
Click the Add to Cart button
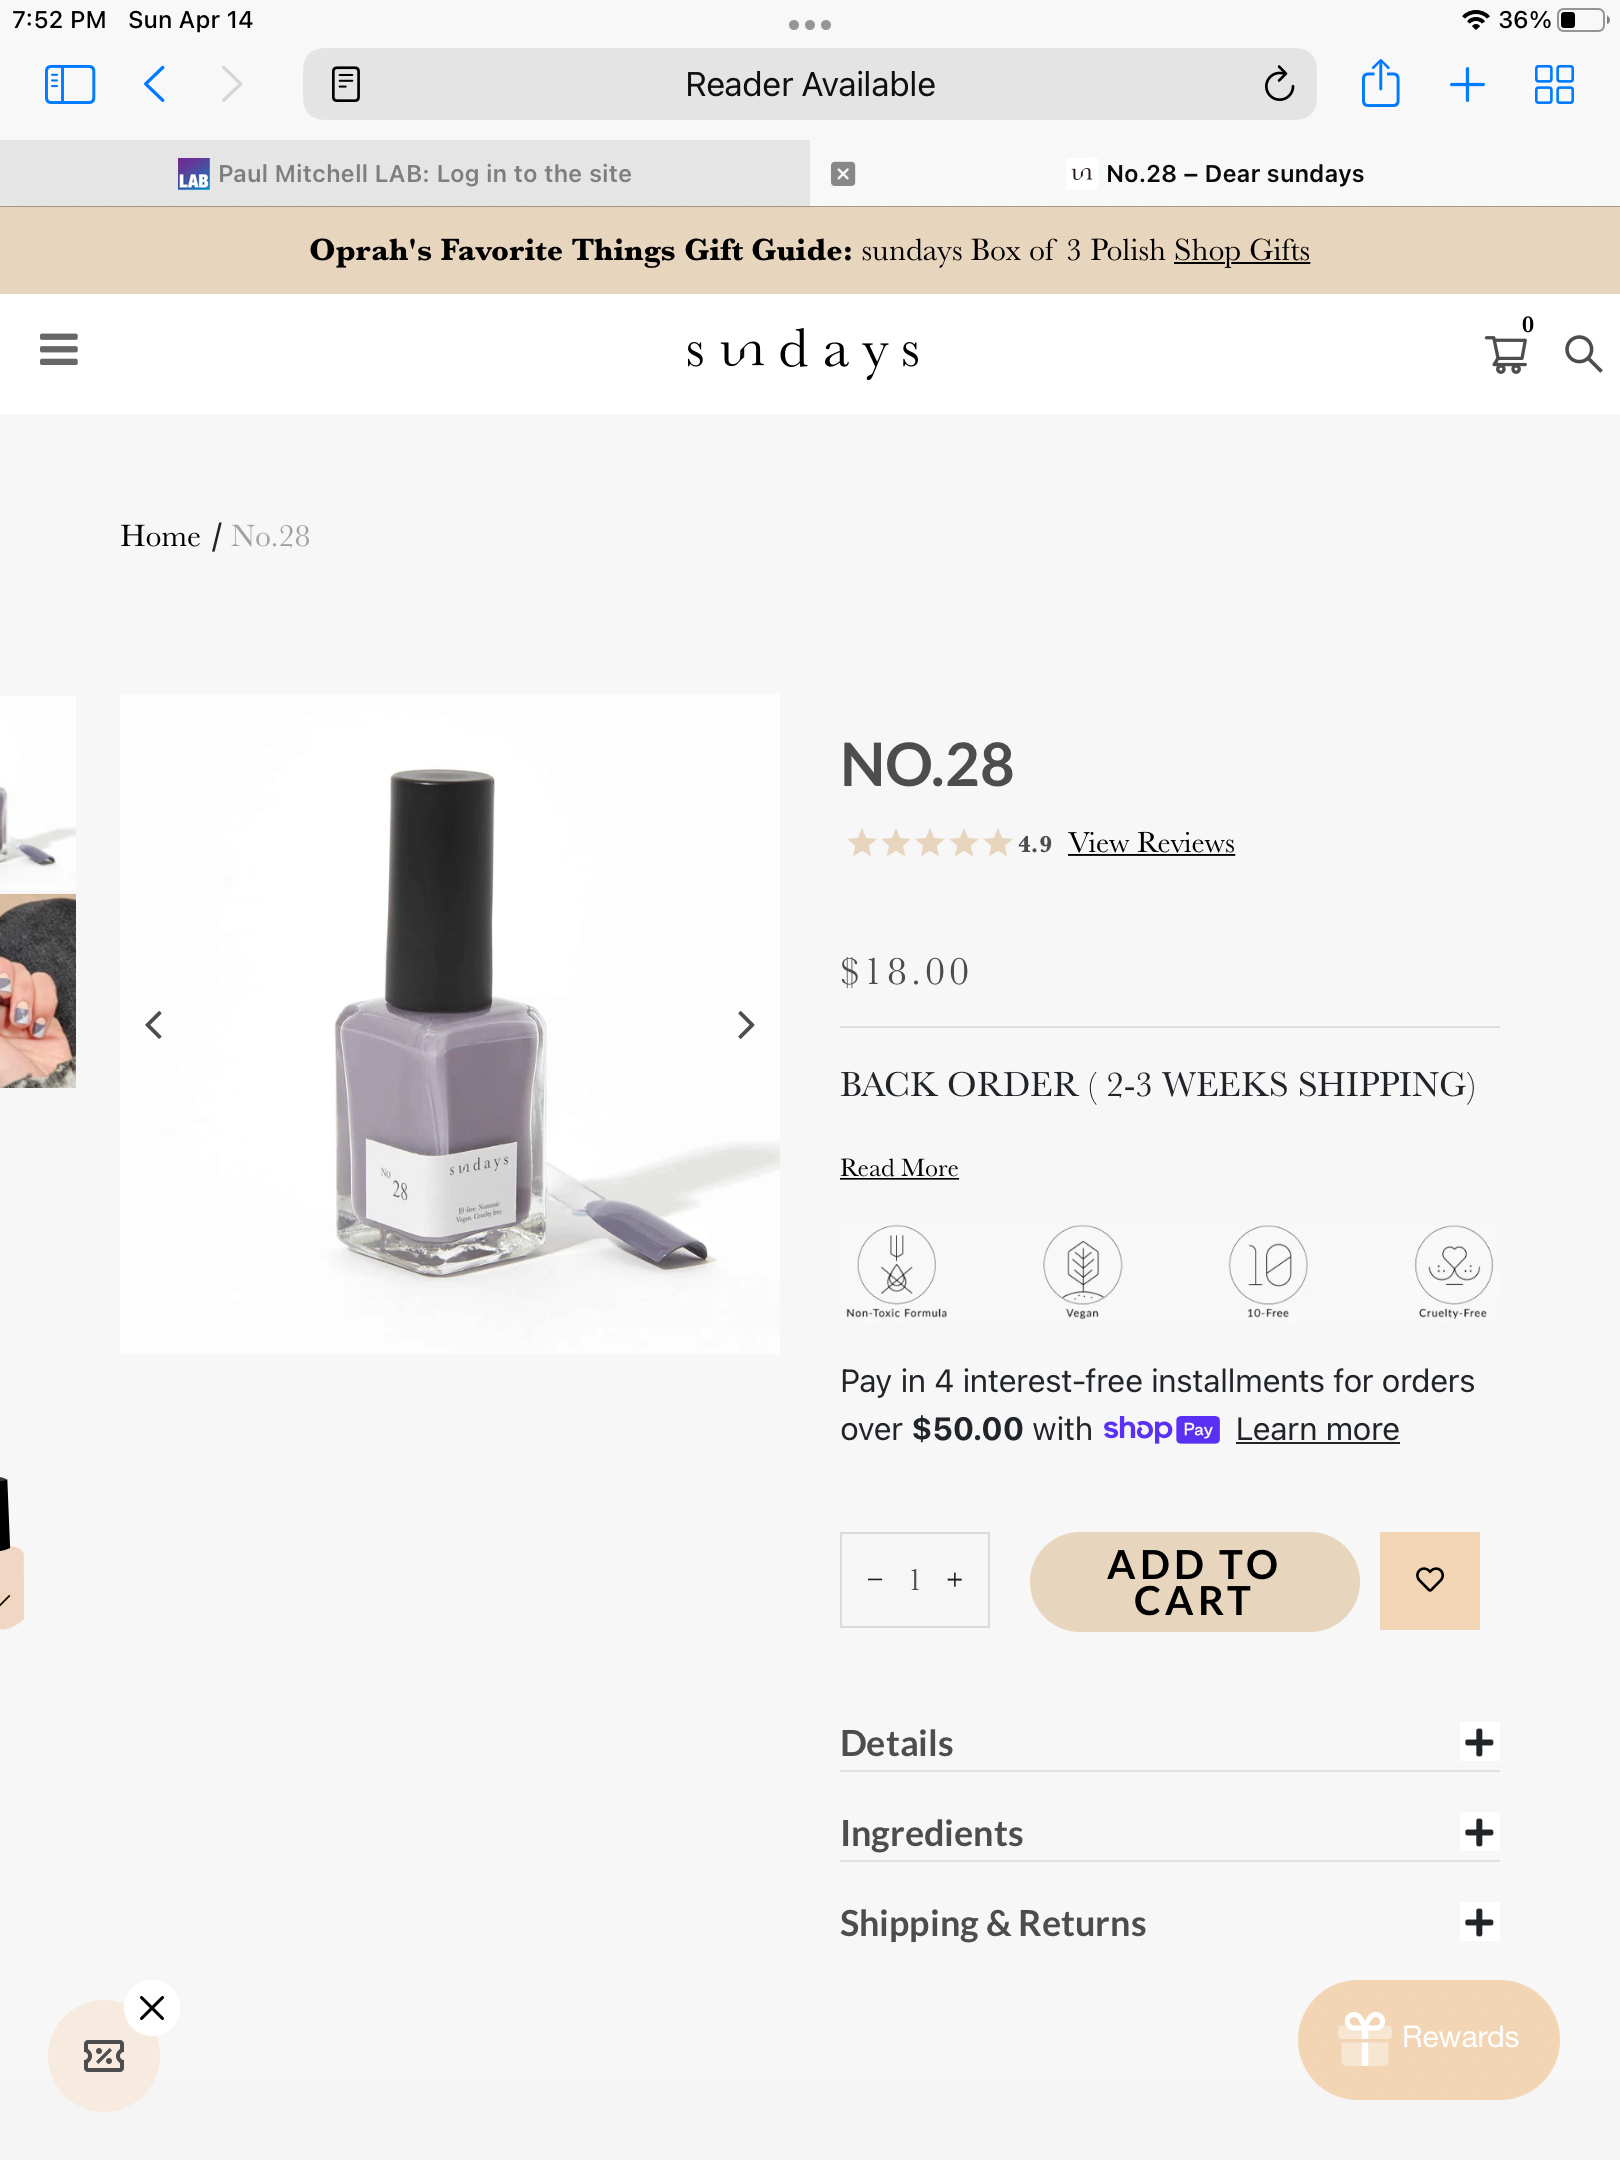1194,1582
